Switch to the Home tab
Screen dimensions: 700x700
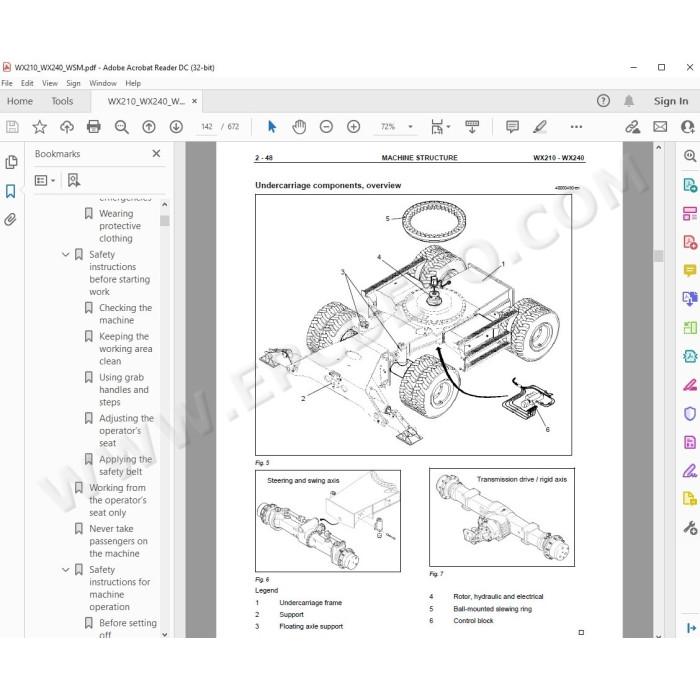20,101
